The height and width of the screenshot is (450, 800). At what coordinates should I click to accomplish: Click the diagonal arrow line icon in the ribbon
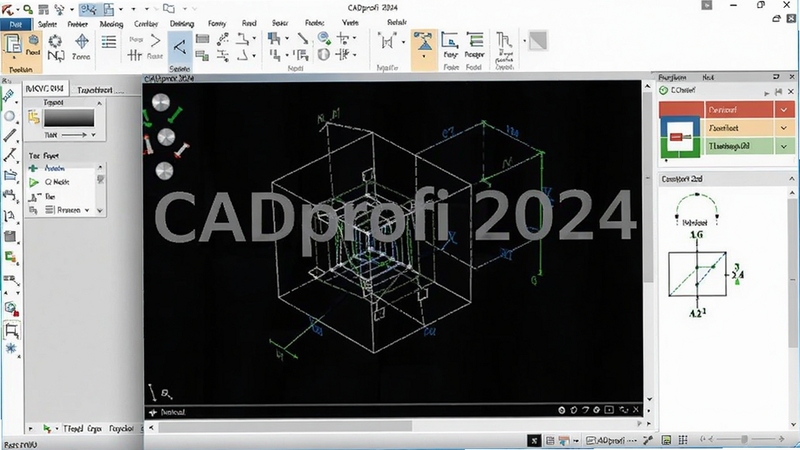303,38
